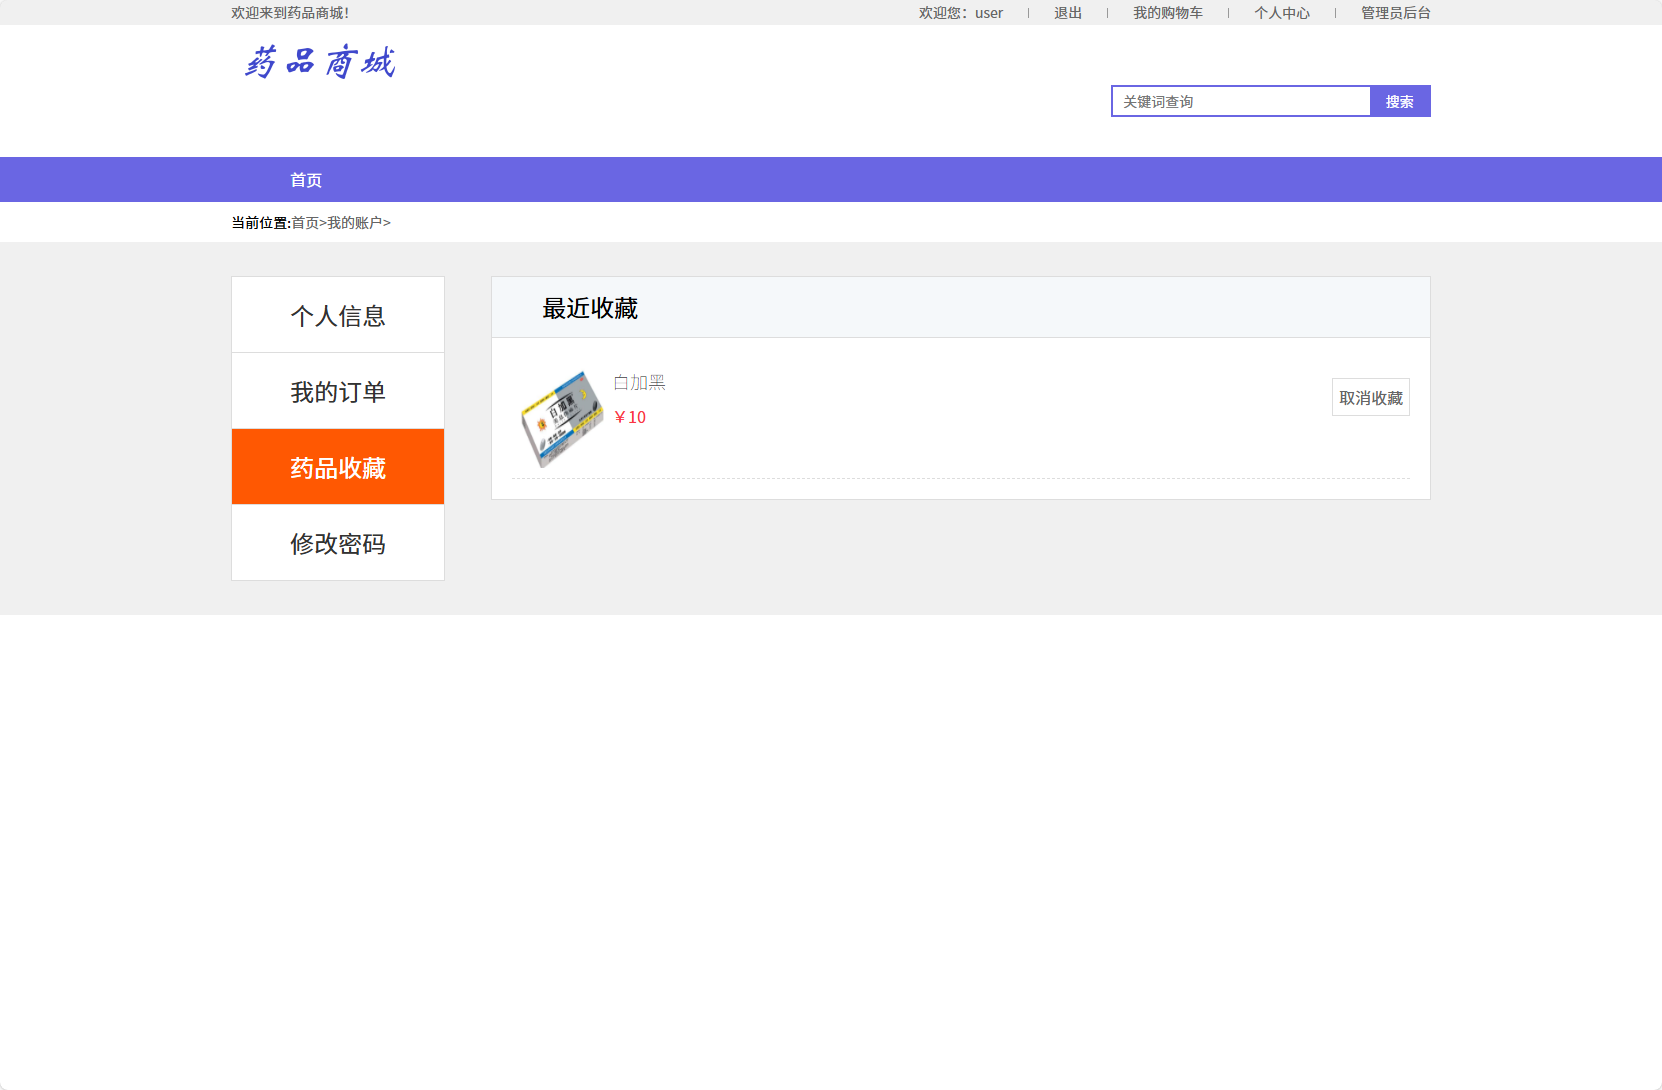
Task: Open 个人中心 from the top bar
Action: (1283, 13)
